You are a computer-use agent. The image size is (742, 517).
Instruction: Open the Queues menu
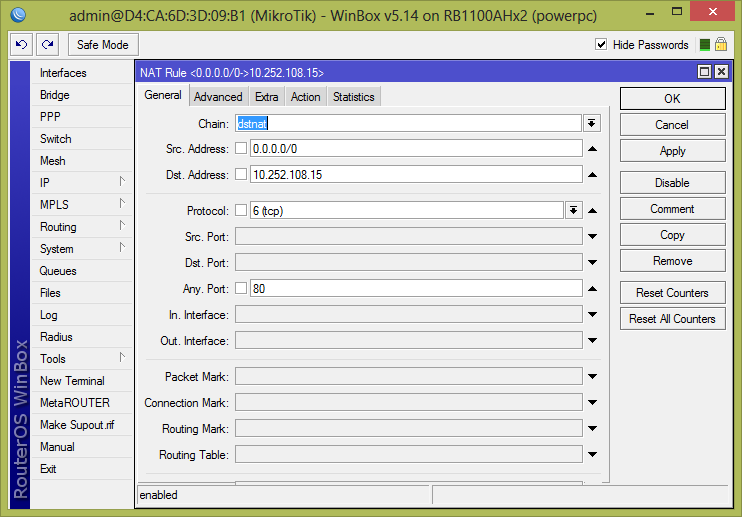(82, 271)
